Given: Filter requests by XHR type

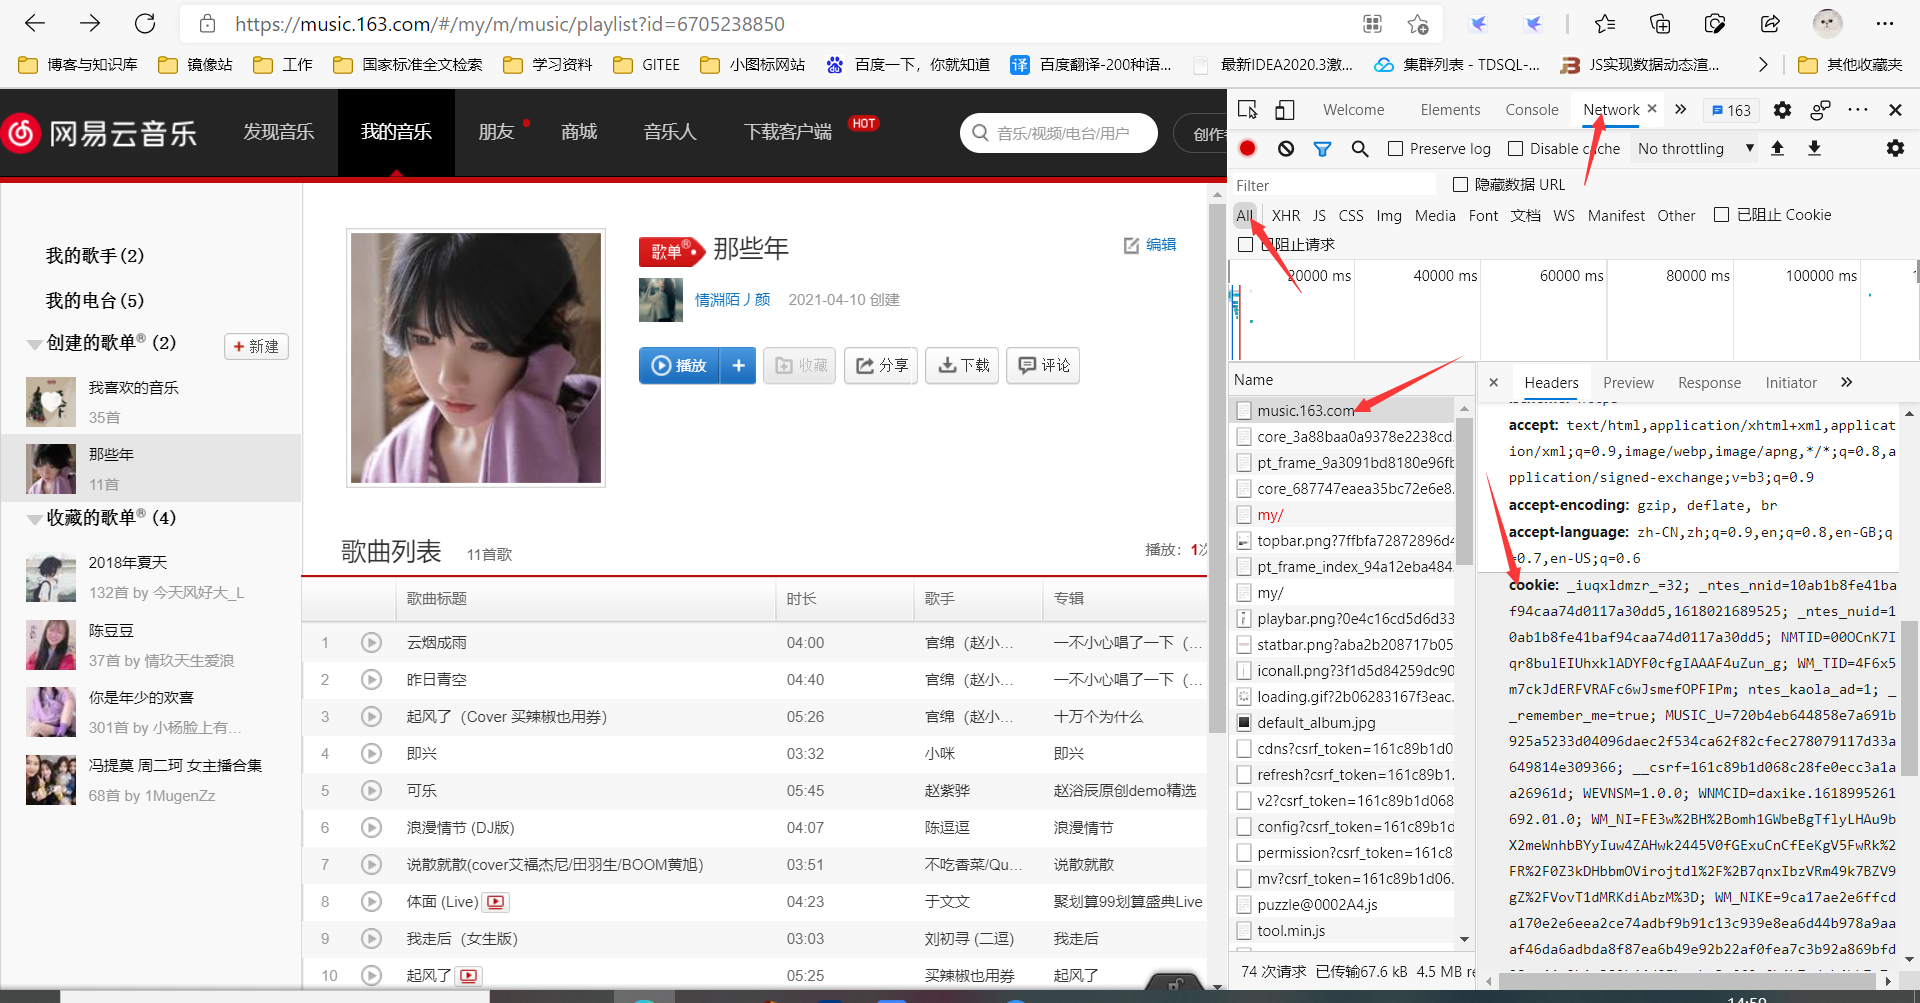Looking at the screenshot, I should (1286, 215).
